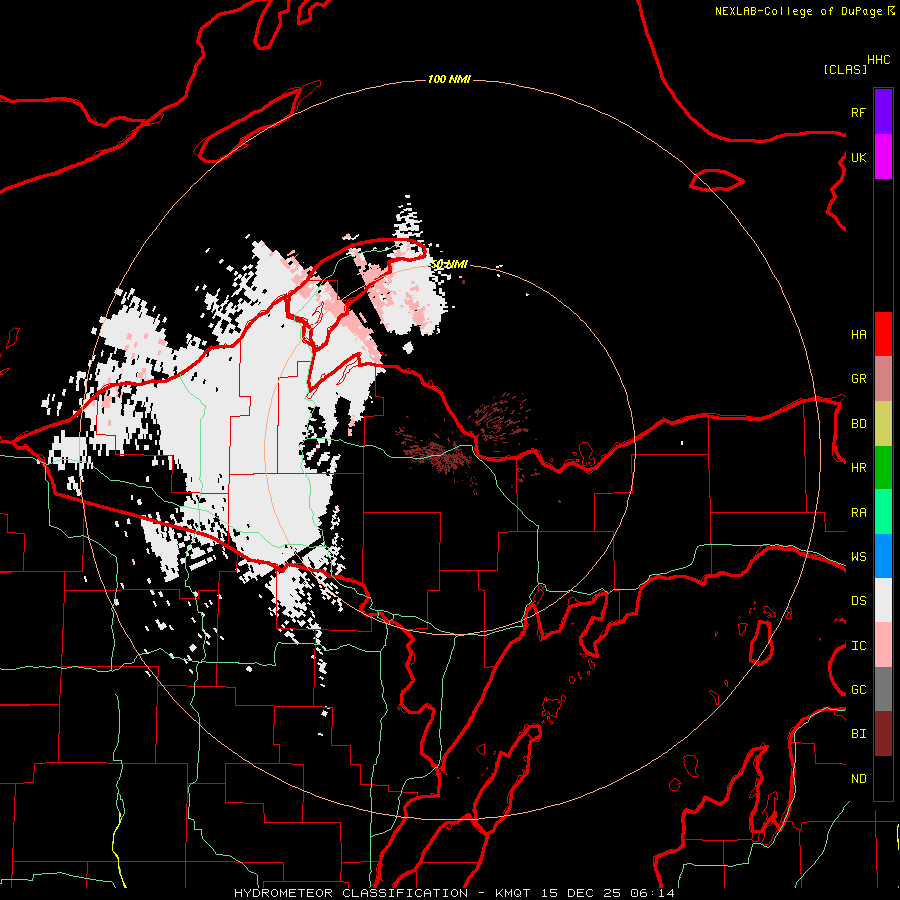Click the GR legend label

pos(858,379)
